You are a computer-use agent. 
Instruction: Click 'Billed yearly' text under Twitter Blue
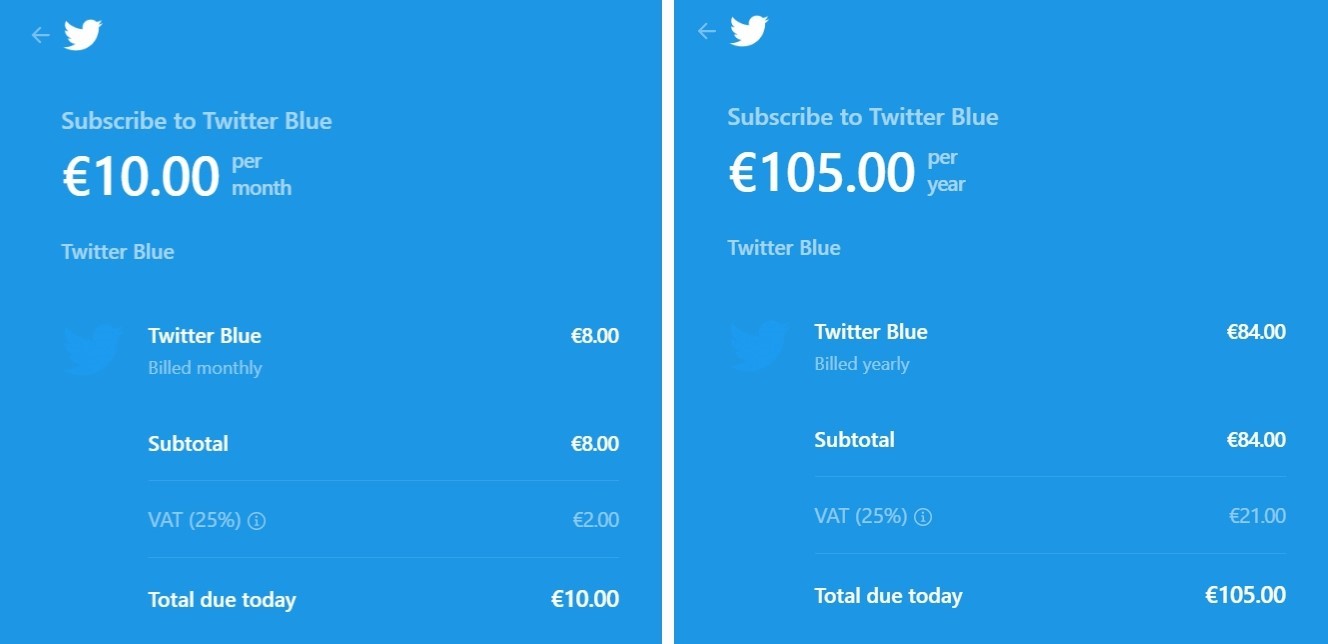coord(862,364)
